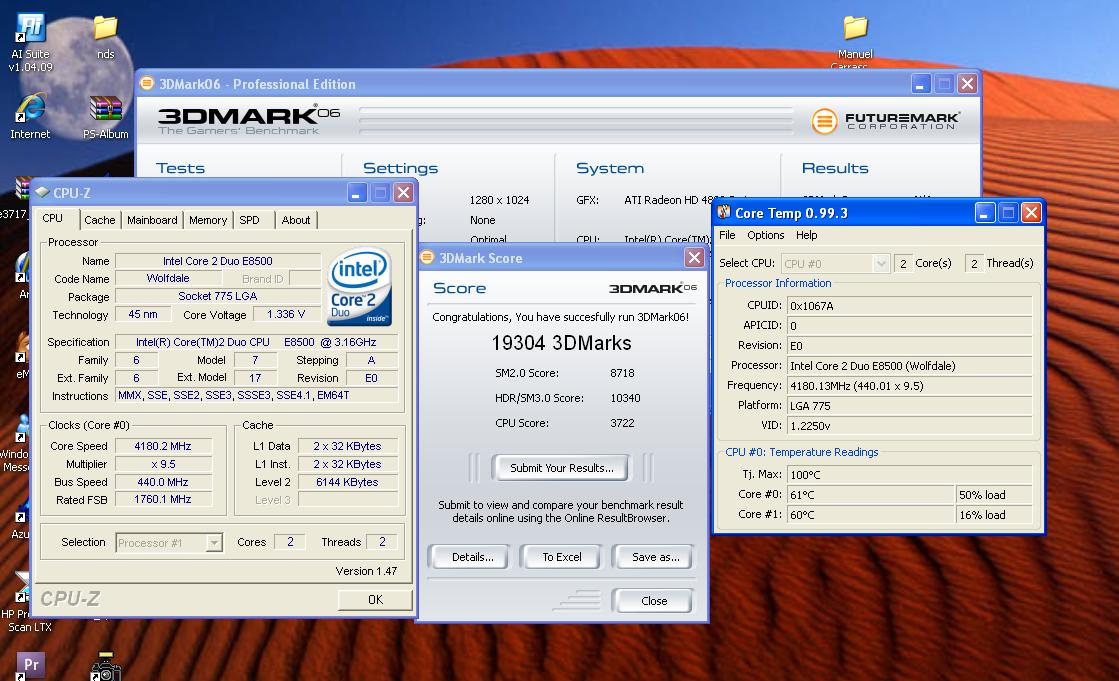
Task: Open the SPD tab in CPU-Z
Action: click(250, 220)
